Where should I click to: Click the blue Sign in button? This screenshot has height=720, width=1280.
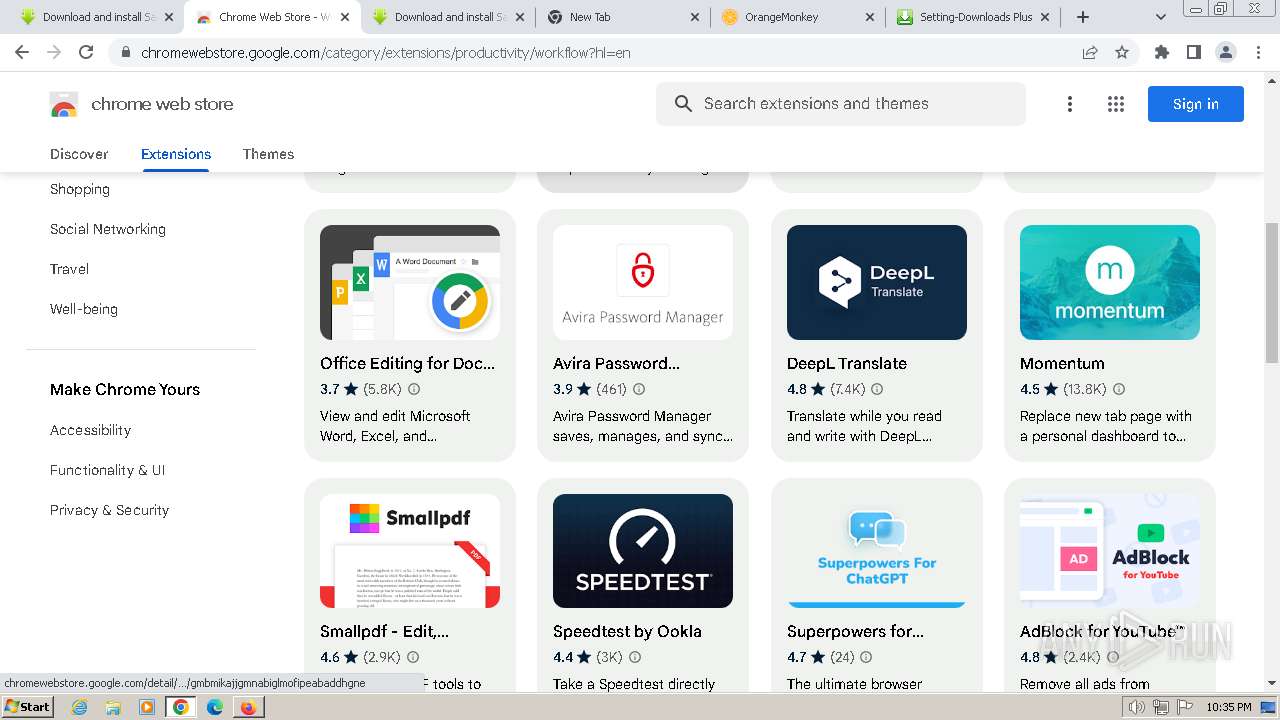tap(1195, 104)
